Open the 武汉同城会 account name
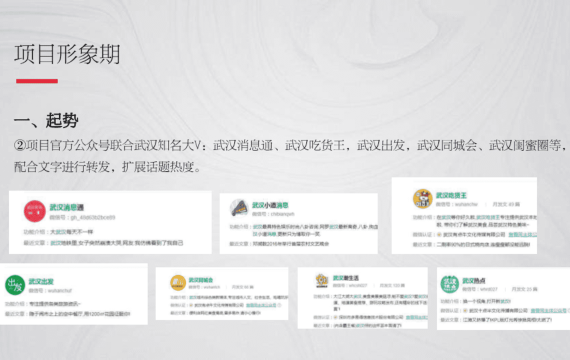This screenshot has height=360, width=570. 201,280
